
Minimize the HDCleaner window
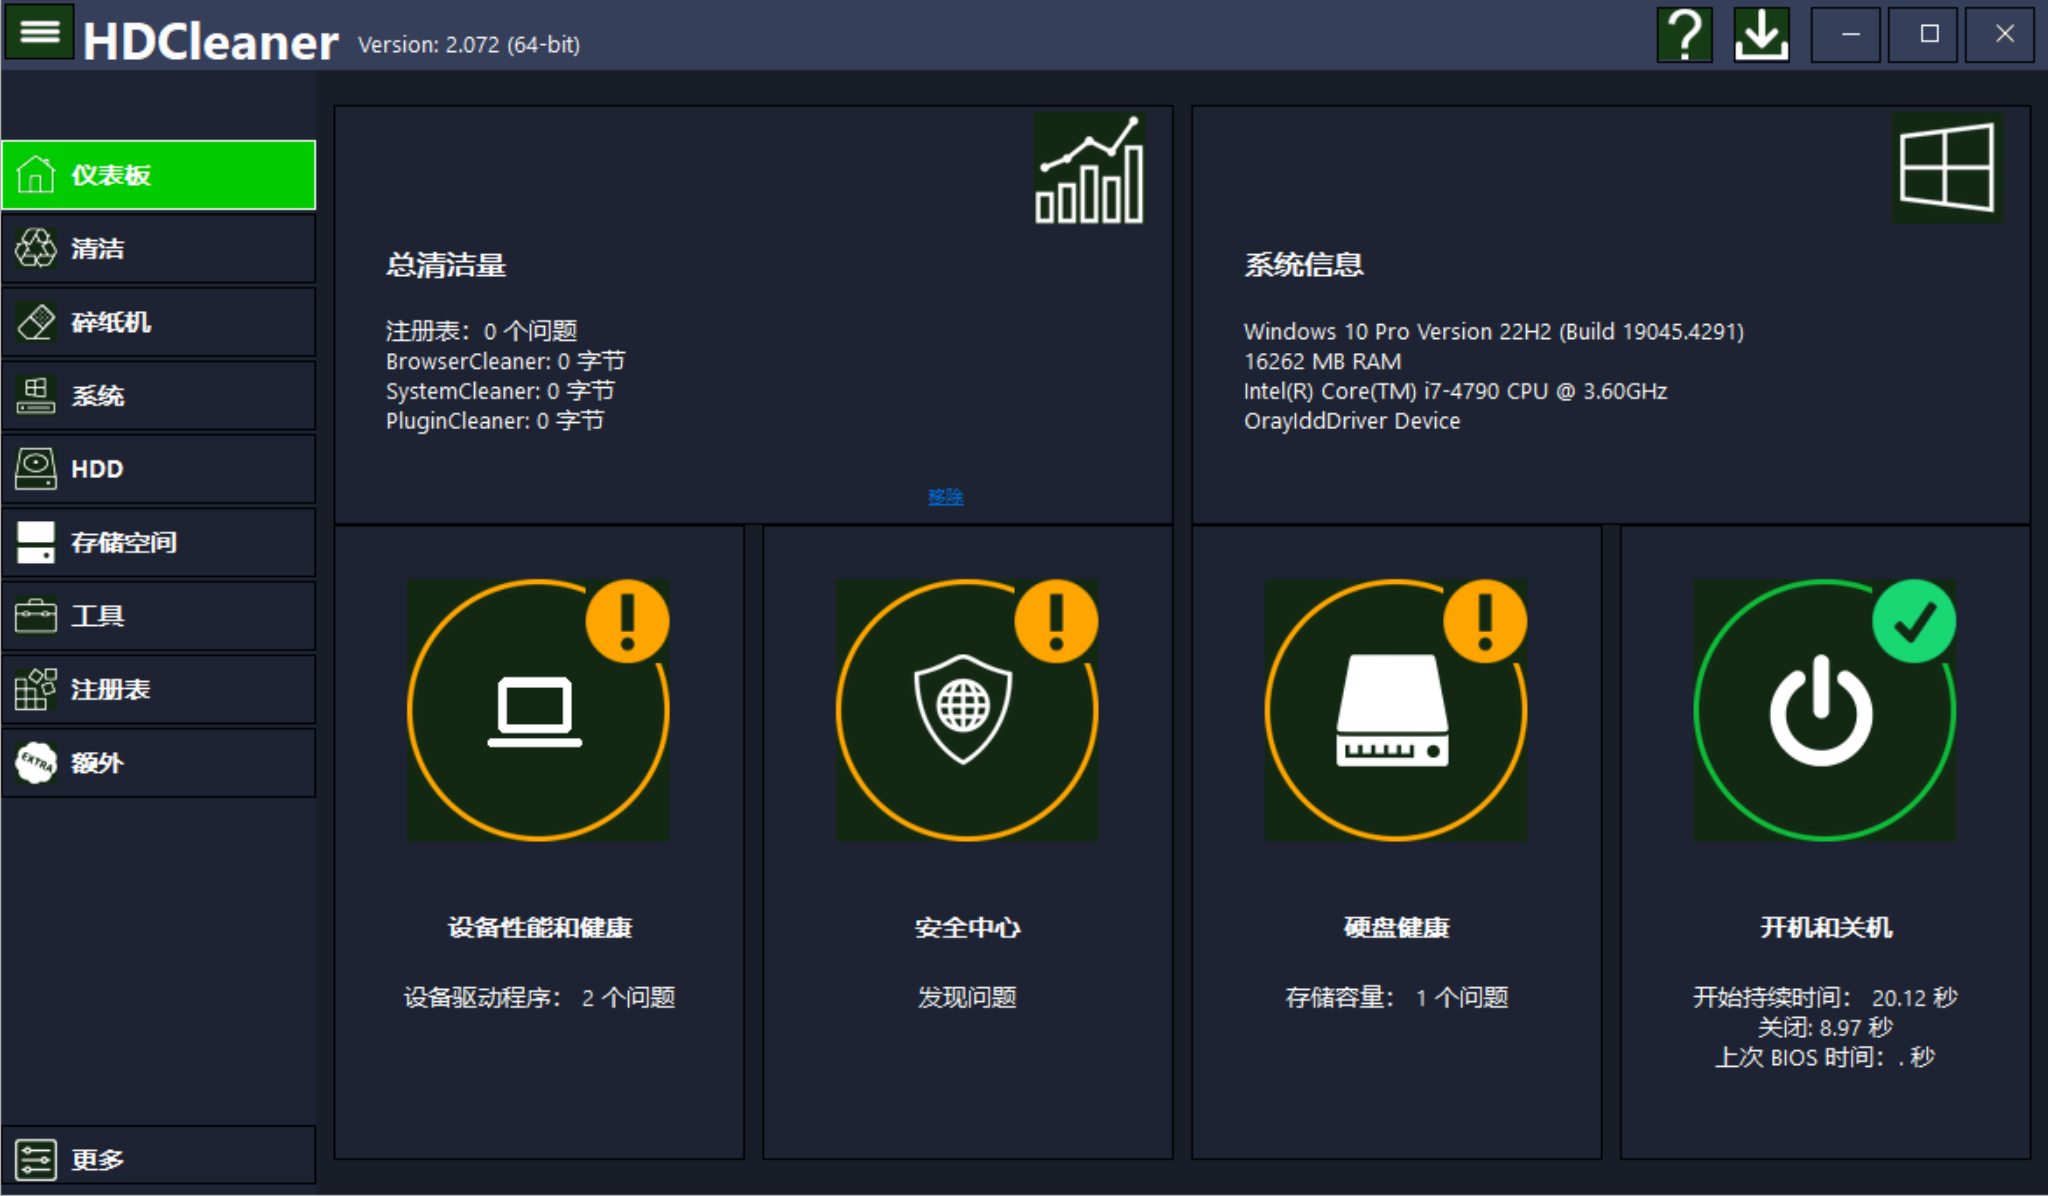(x=1846, y=35)
